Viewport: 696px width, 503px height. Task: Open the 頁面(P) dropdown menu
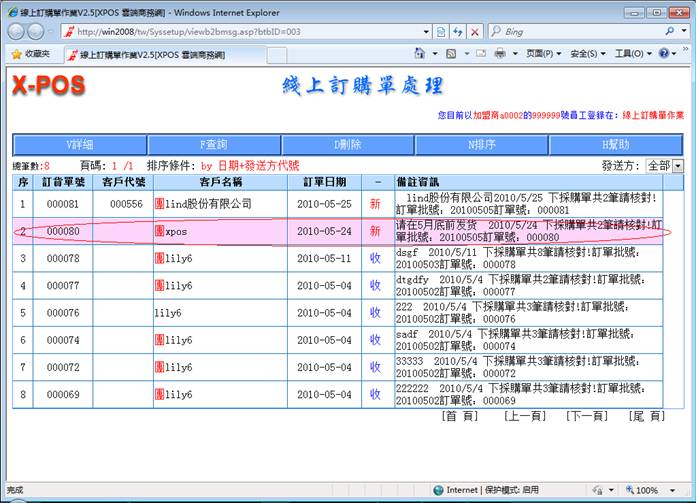coord(543,53)
